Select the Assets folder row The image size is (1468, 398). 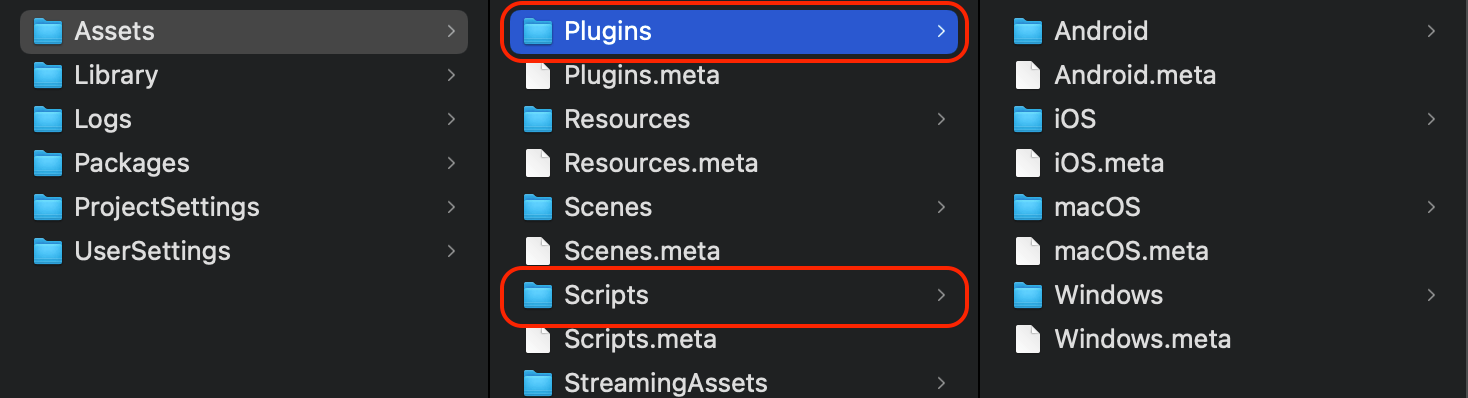click(x=244, y=31)
